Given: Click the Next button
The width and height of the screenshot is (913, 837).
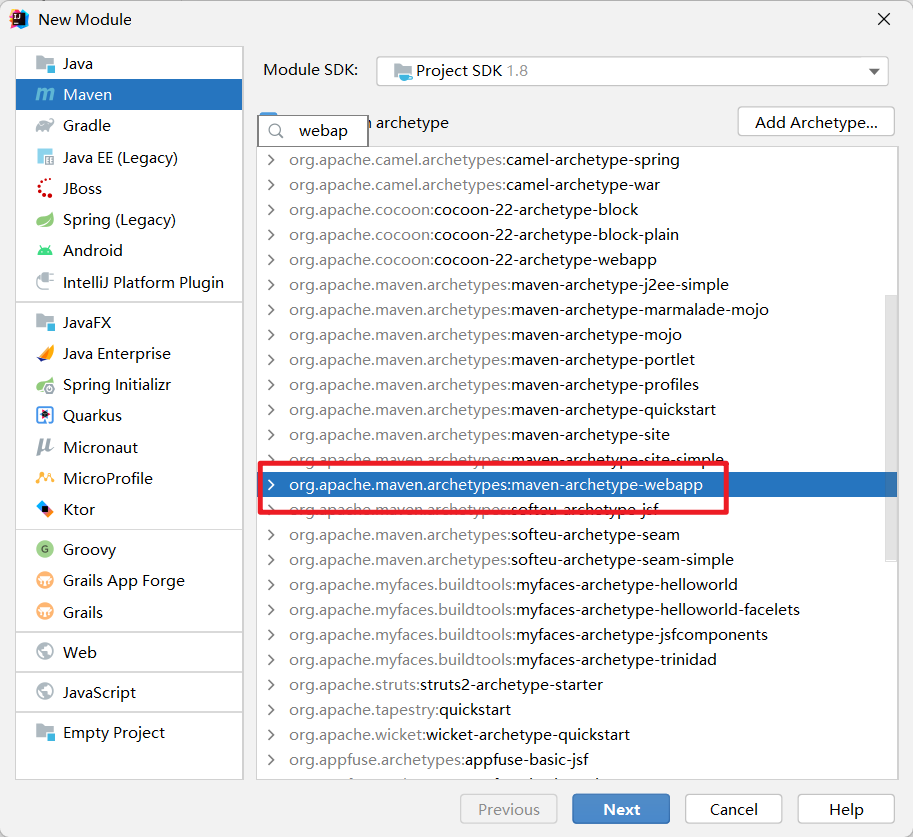Looking at the screenshot, I should [621, 809].
